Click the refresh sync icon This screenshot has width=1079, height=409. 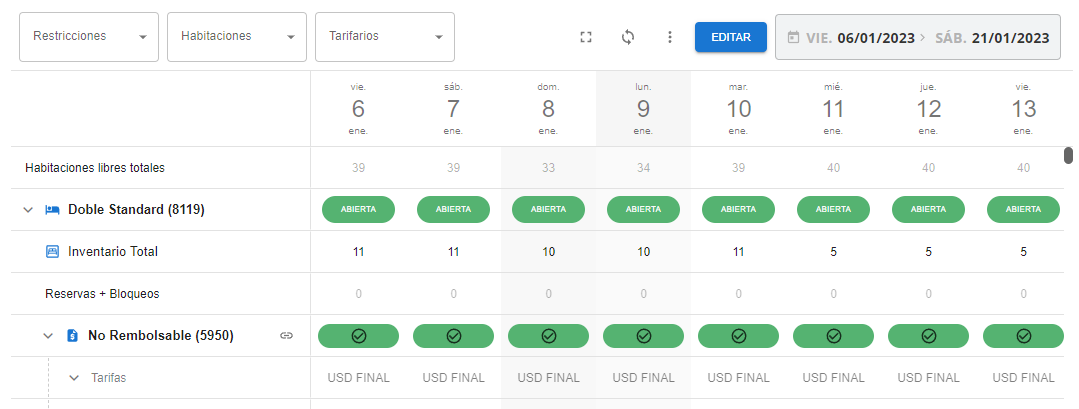pyautogui.click(x=628, y=37)
